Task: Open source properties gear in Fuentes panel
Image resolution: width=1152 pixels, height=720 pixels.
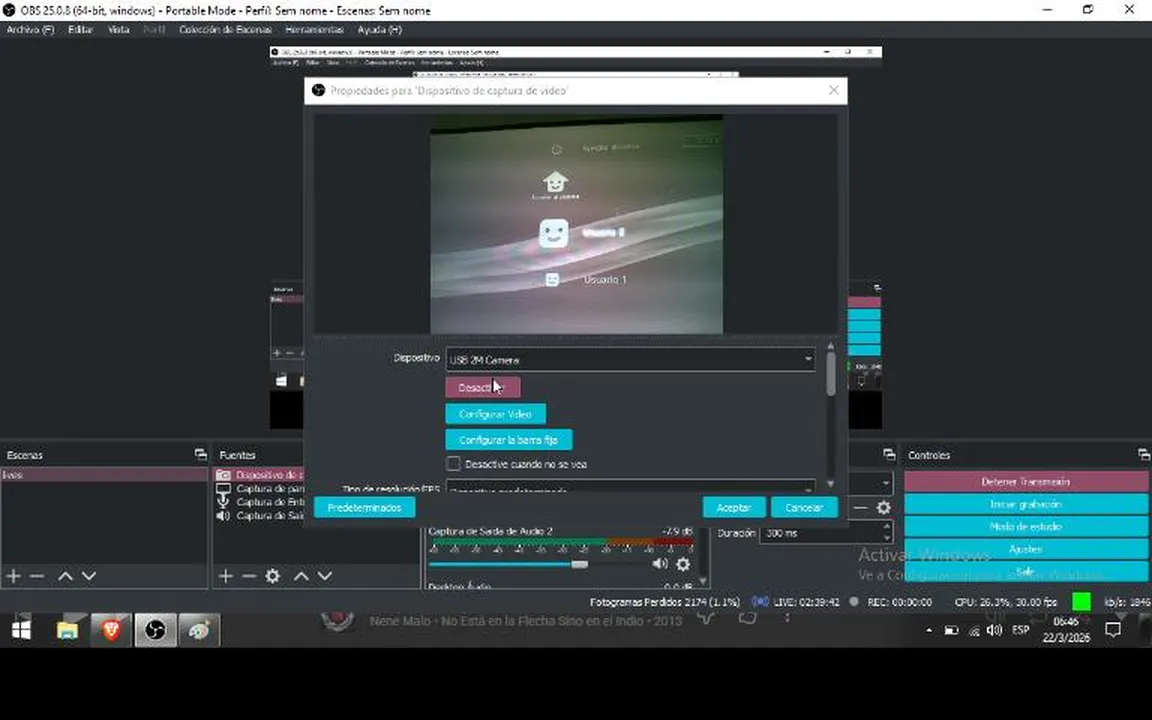Action: [273, 577]
